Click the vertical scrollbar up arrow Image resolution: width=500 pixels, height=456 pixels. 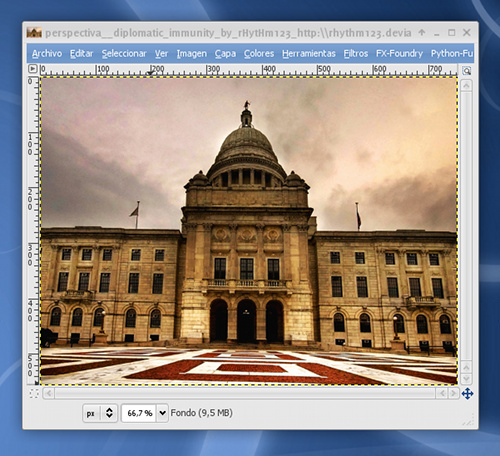pyautogui.click(x=466, y=86)
